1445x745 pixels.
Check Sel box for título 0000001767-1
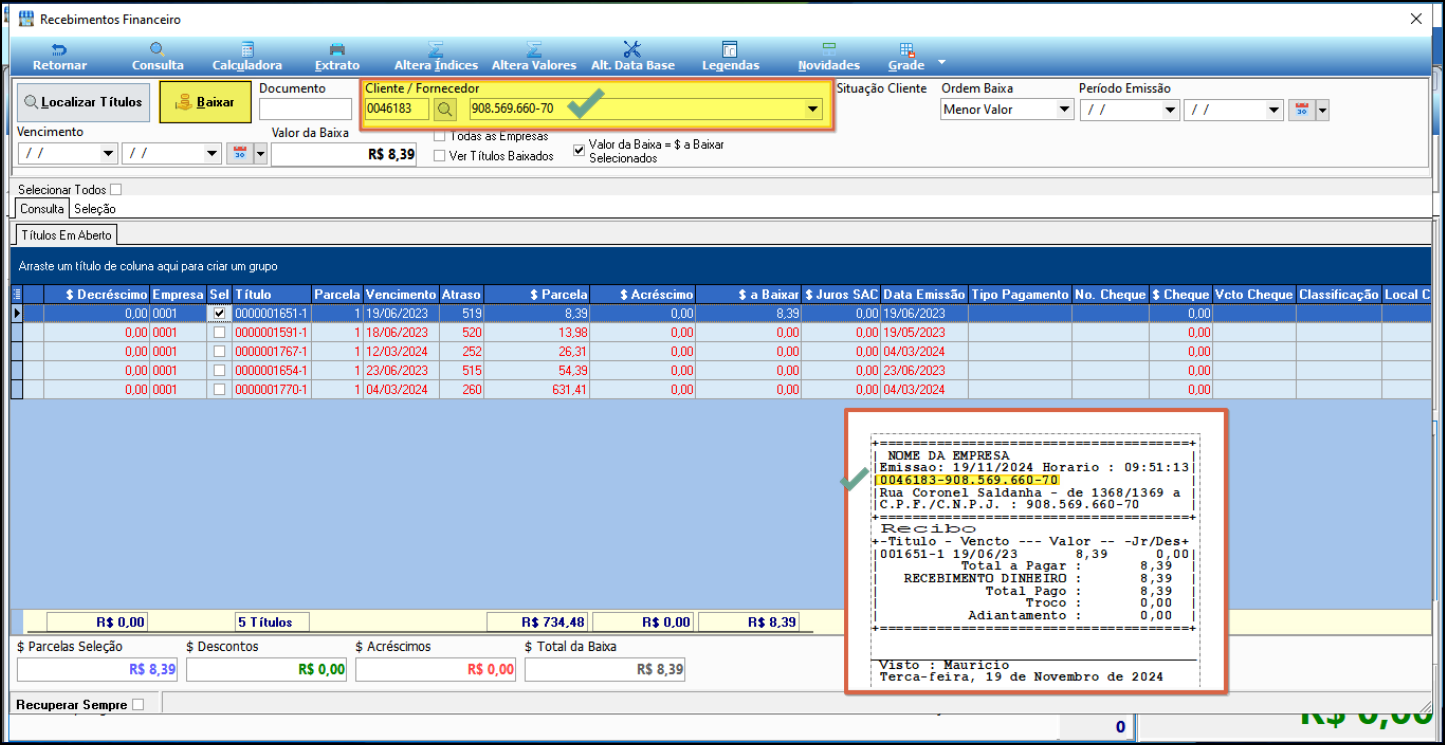click(x=219, y=351)
